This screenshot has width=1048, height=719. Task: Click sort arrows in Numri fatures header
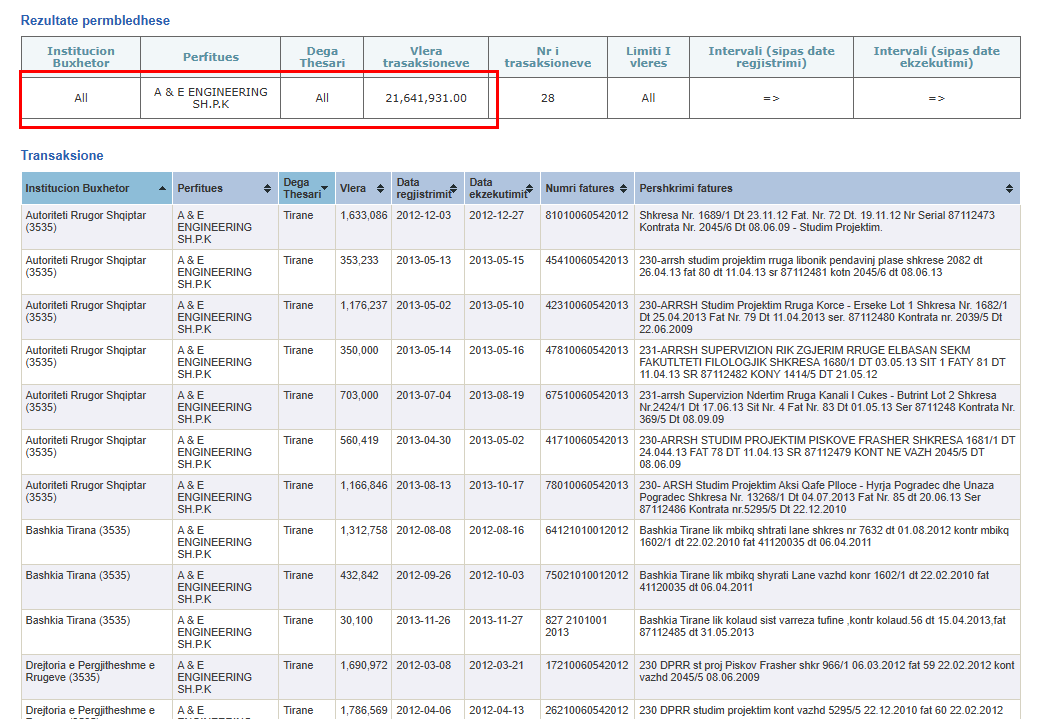[624, 189]
